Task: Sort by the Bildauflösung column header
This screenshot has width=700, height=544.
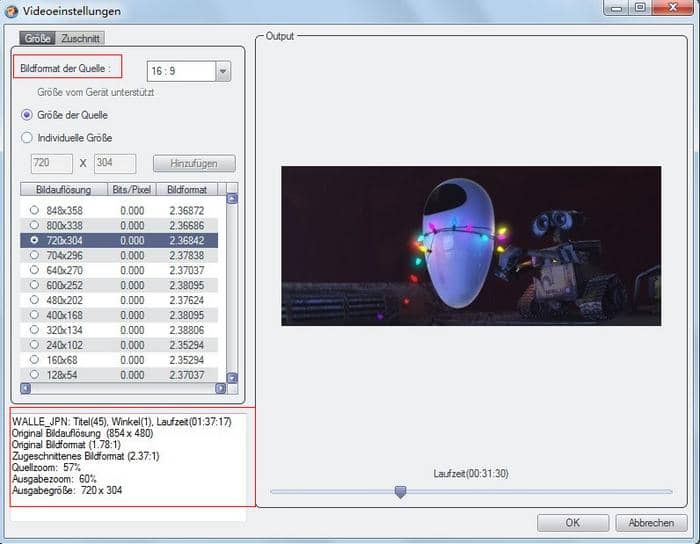Action: [x=63, y=189]
